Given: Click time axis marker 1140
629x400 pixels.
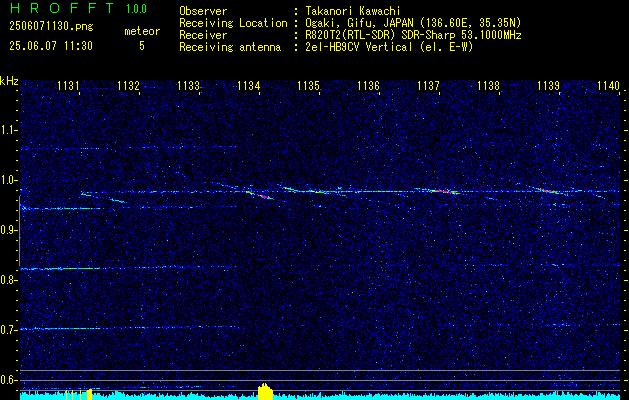Looking at the screenshot, I should [x=609, y=85].
